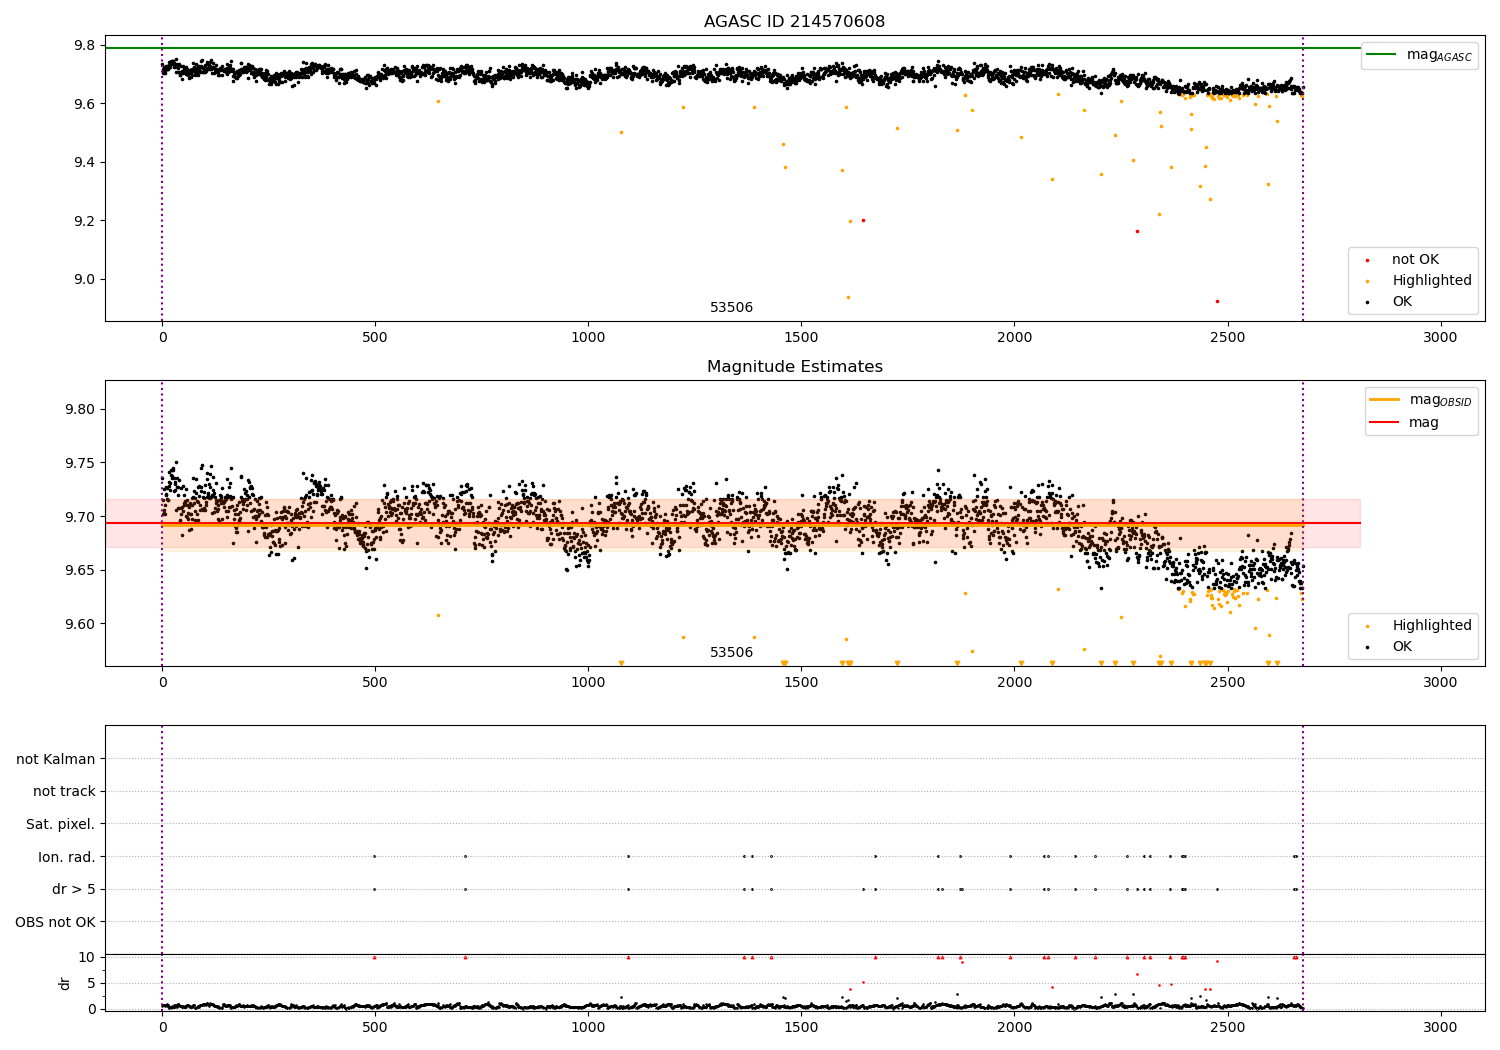Click 'Highlighted' marker in Magnitude Estimates legend
The height and width of the screenshot is (1050, 1500).
[1367, 626]
